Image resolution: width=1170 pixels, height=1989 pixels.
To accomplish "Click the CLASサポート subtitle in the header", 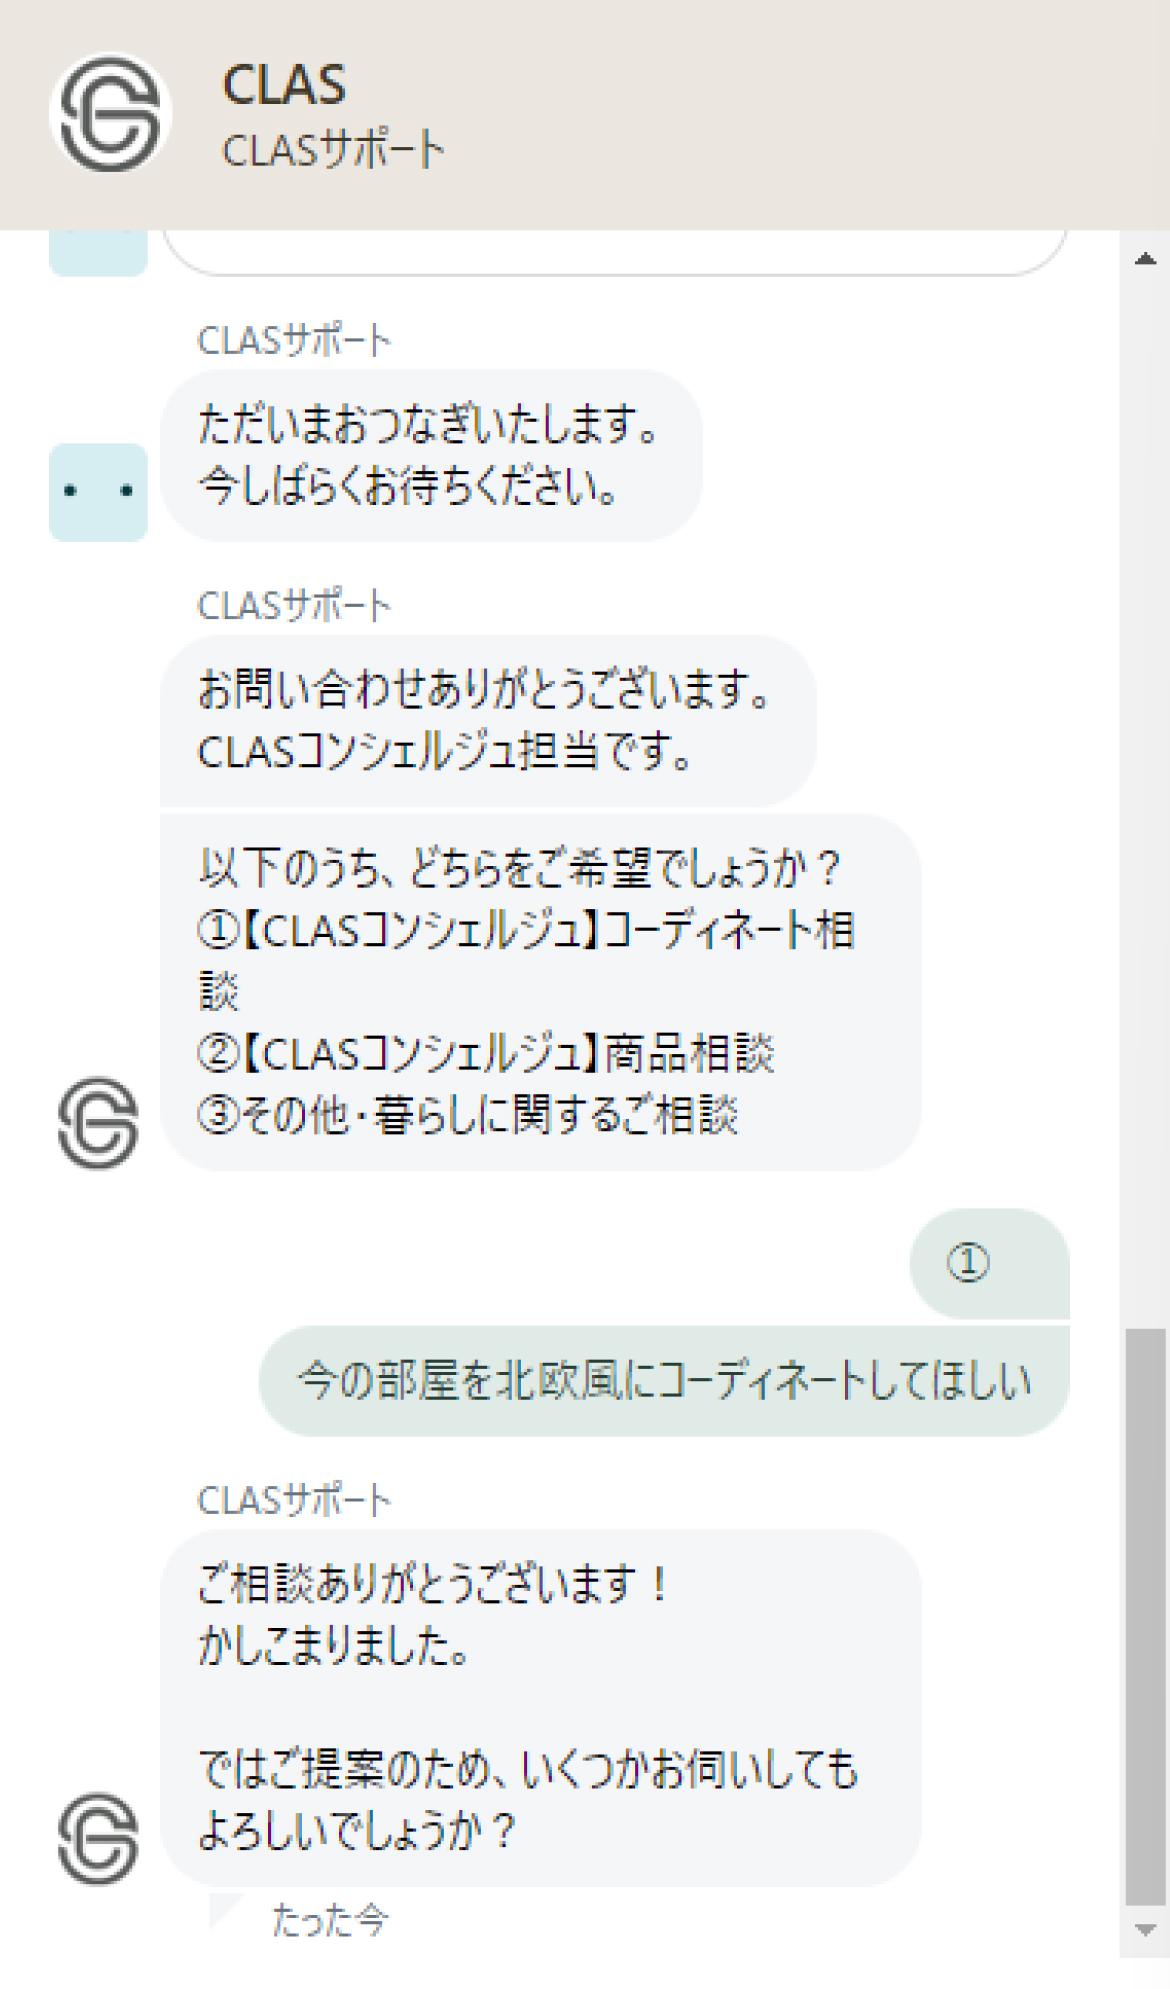I will tap(333, 151).
